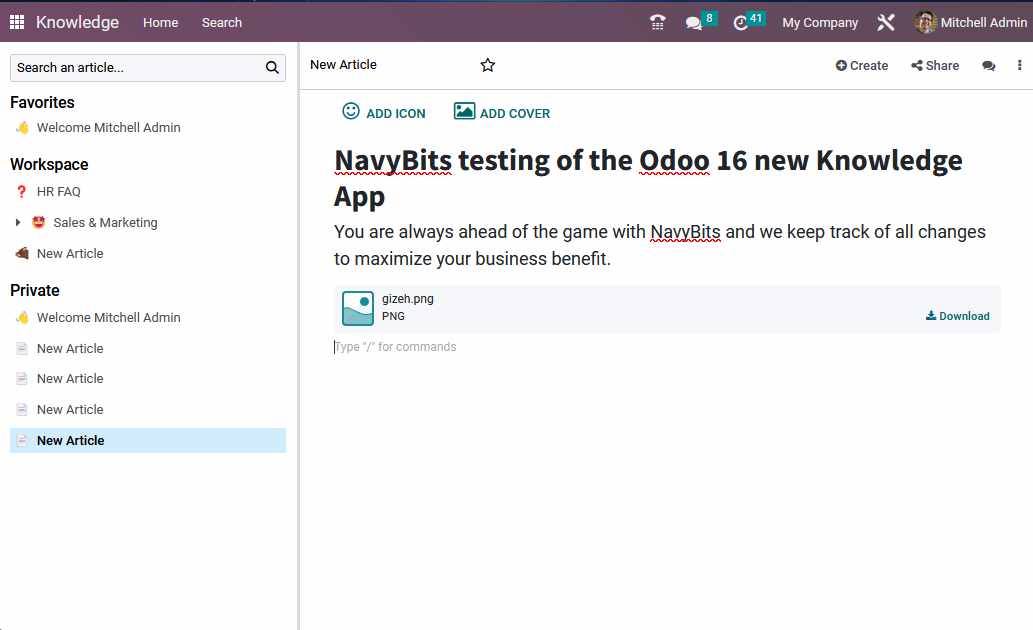This screenshot has width=1033, height=630.
Task: Click Mitchell Admin's avatar picture
Action: (925, 22)
